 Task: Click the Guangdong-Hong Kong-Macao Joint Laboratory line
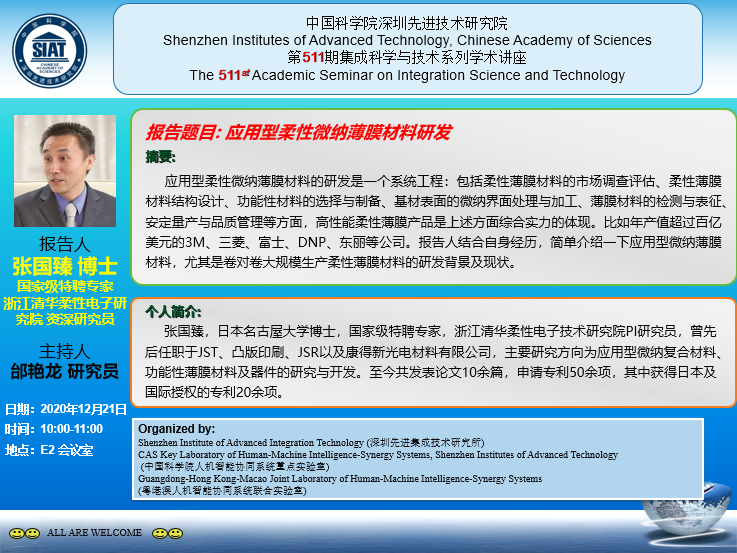click(339, 479)
